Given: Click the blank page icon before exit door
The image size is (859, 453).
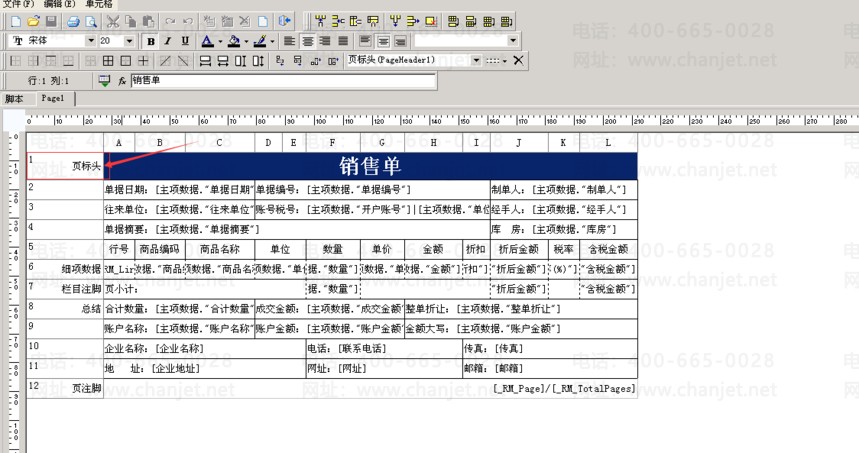Looking at the screenshot, I should [263, 22].
